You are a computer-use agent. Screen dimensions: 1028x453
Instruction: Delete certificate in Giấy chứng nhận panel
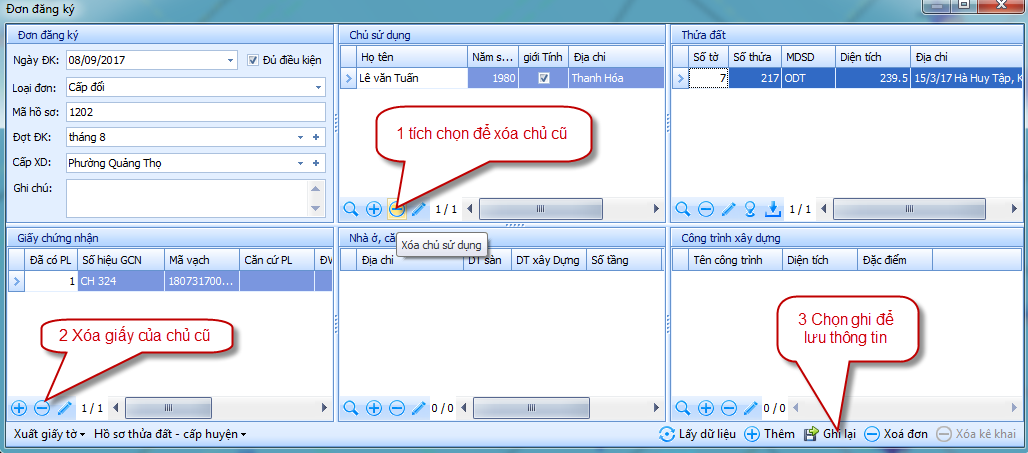[42, 408]
